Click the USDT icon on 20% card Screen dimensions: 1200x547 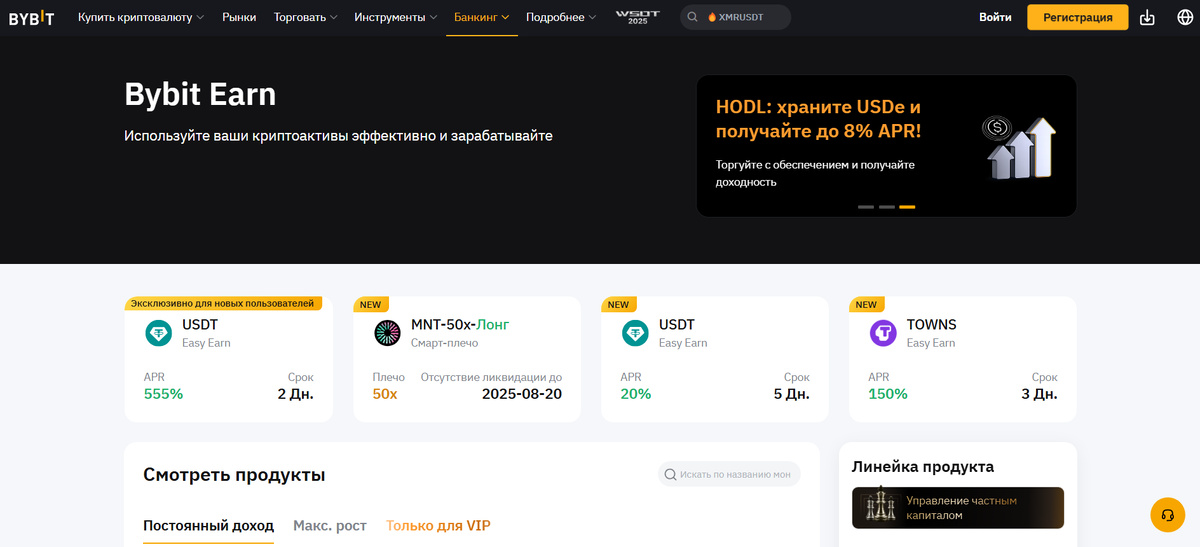(x=635, y=333)
